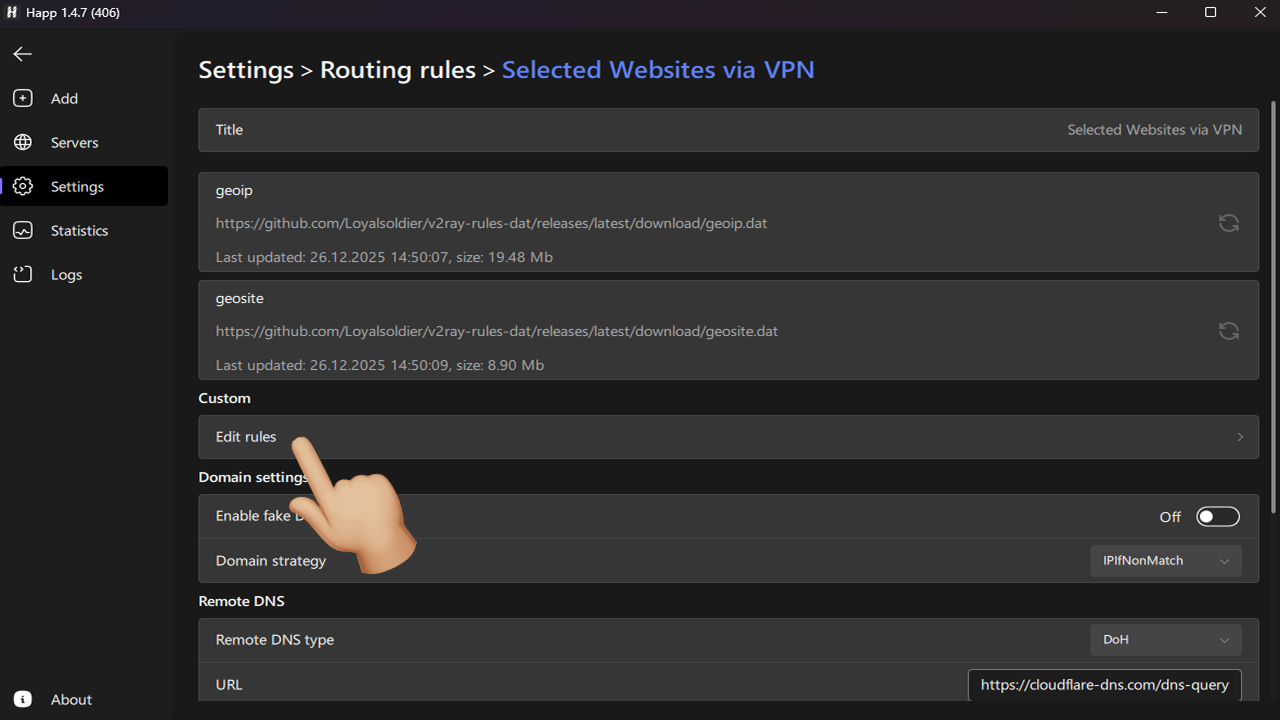Update the geosite.dat file
Viewport: 1280px width, 720px height.
1228,330
